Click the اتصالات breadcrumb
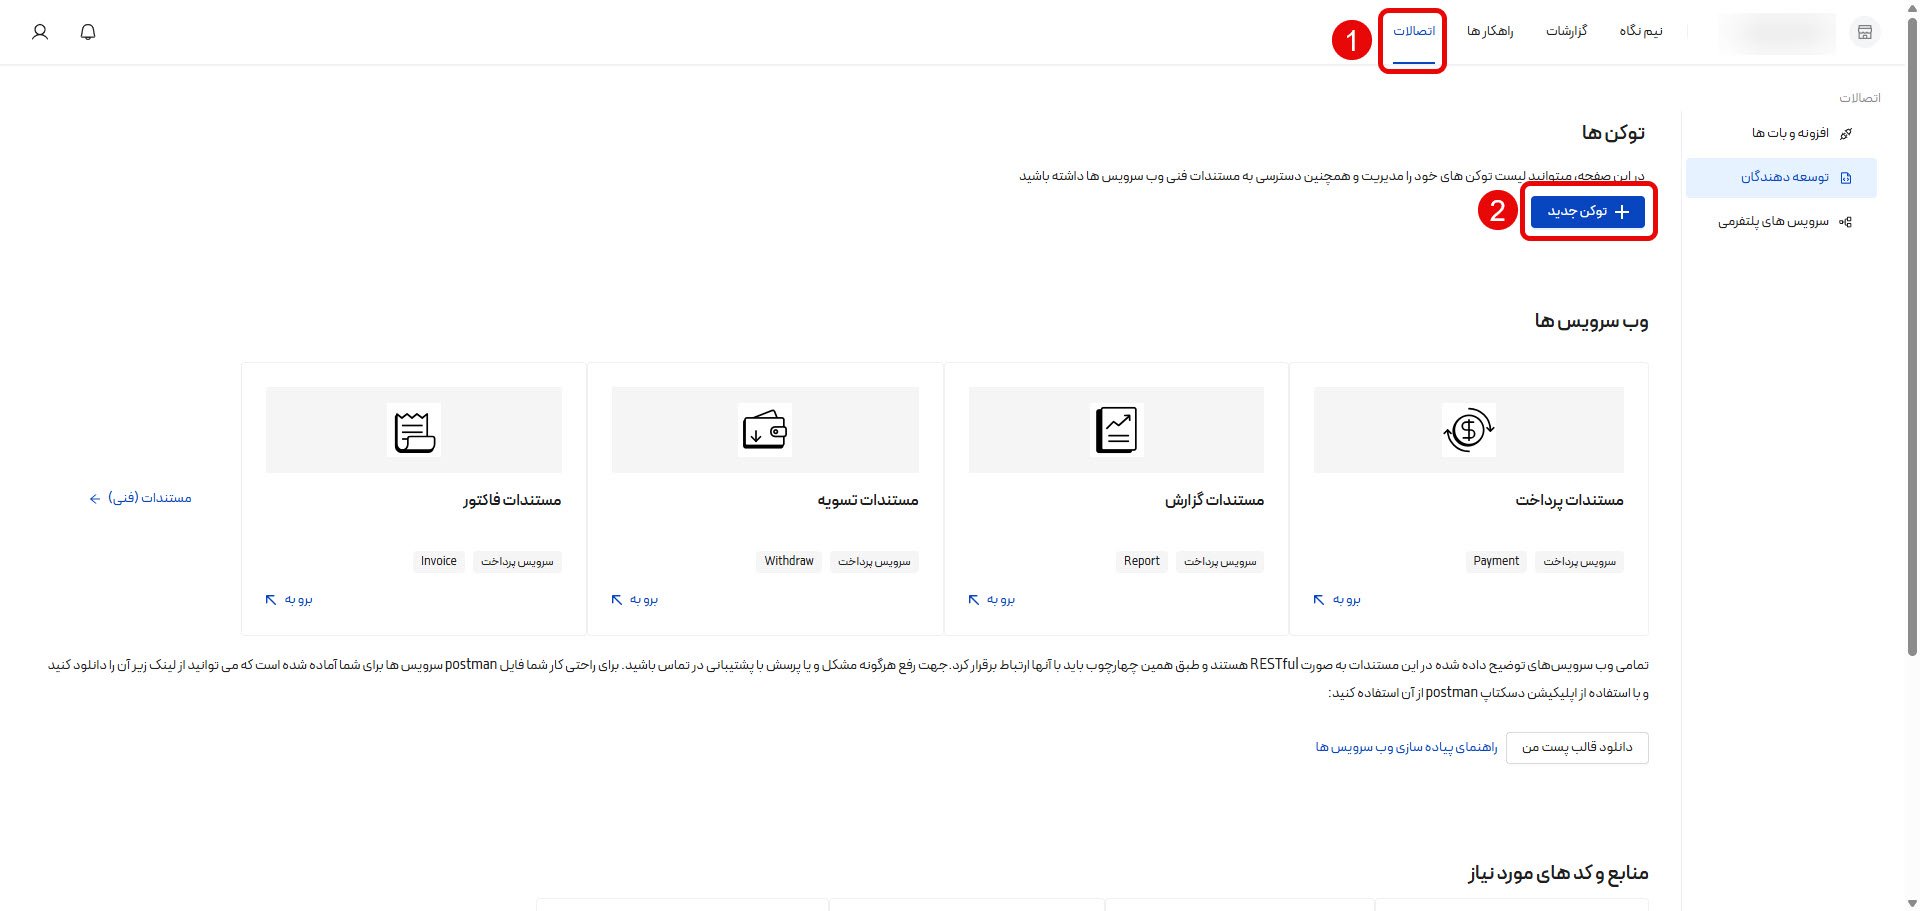The height and width of the screenshot is (911, 1920). (1860, 98)
